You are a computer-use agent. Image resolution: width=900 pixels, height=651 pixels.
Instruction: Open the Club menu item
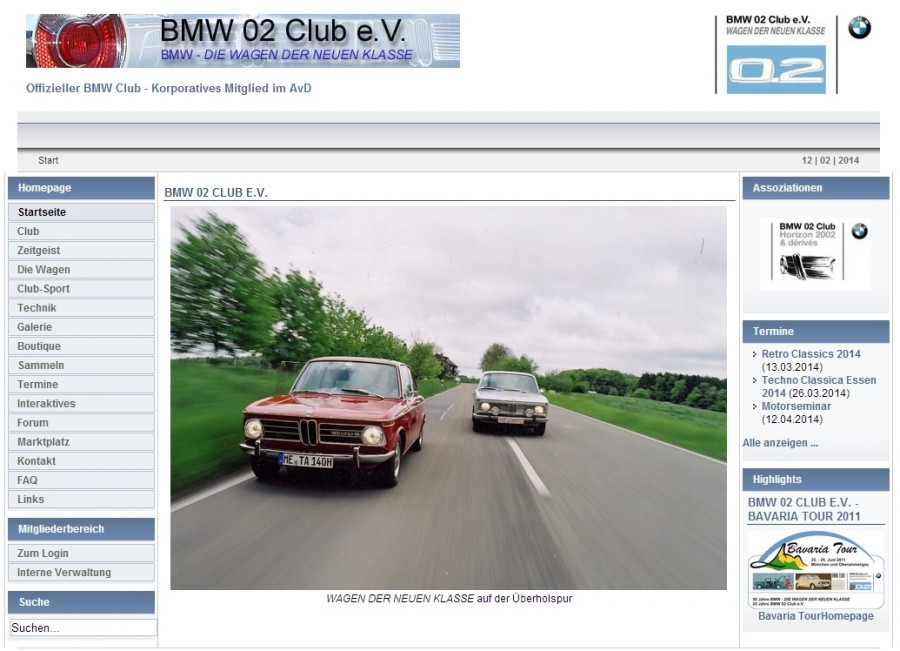[x=82, y=231]
